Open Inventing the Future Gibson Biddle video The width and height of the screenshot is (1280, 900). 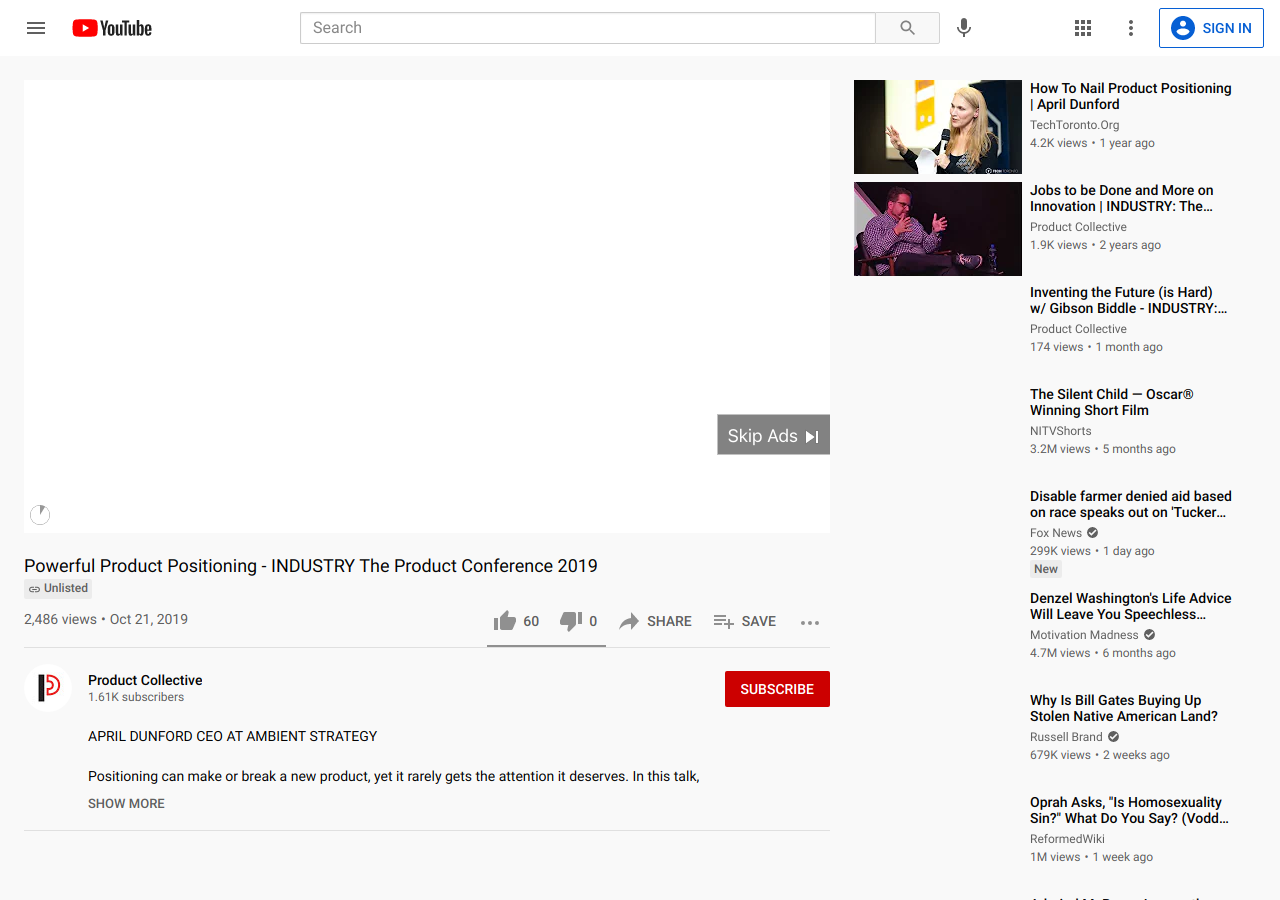(x=1128, y=300)
